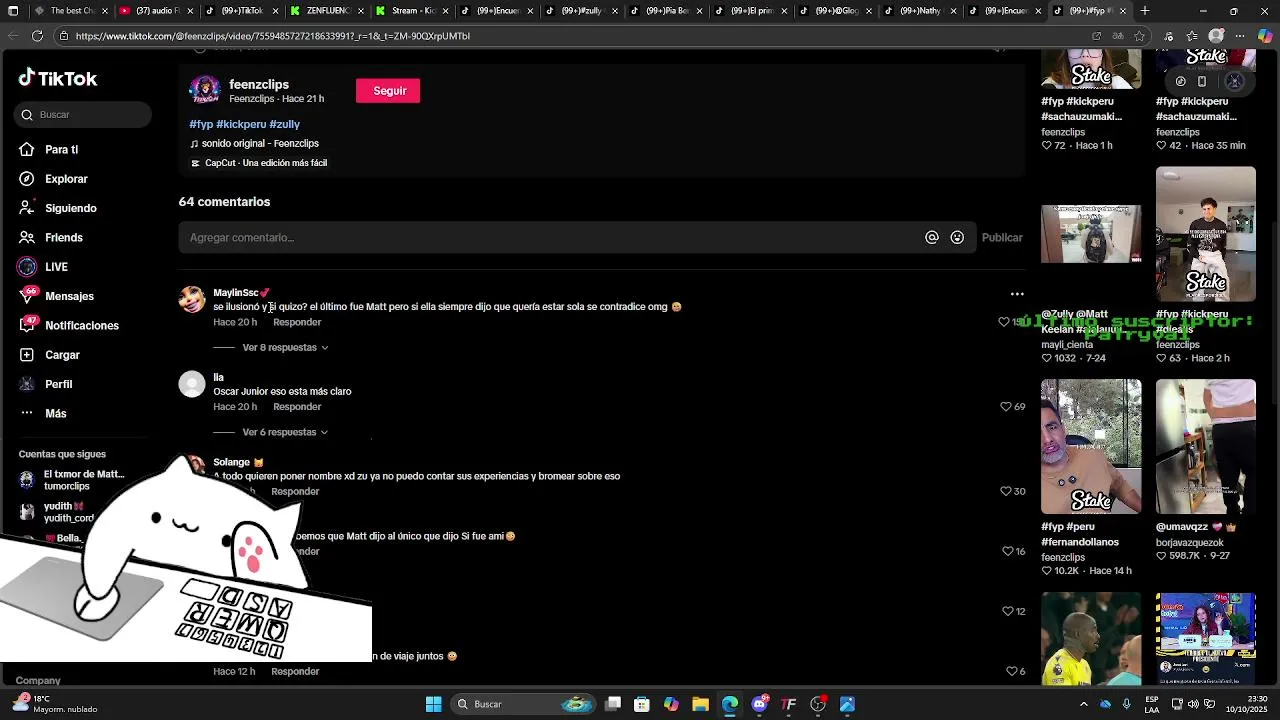The image size is (1280, 720).
Task: Open the Para ti feed
Action: coord(61,150)
